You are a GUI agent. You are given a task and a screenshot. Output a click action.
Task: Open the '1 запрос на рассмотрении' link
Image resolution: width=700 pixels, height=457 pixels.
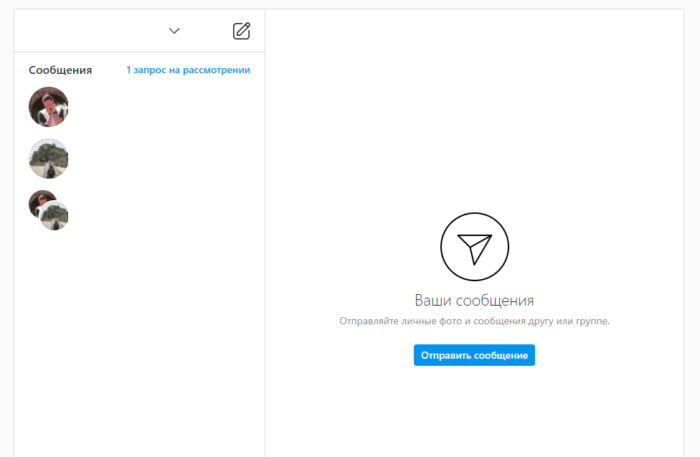188,70
